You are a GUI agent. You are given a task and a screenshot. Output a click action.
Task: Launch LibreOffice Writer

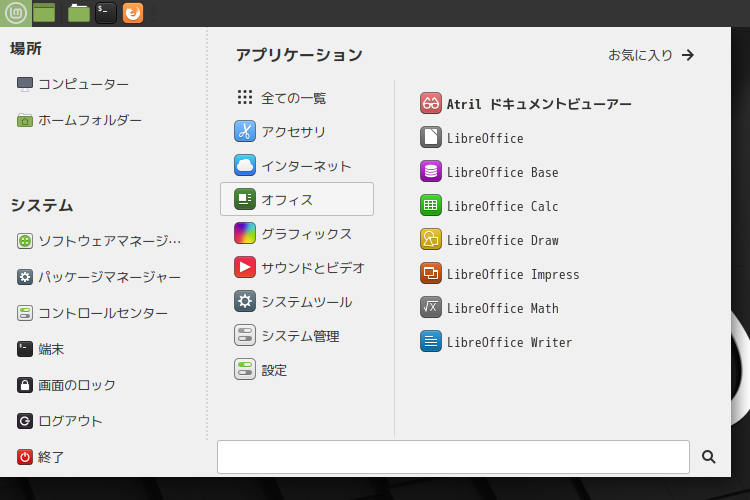[496, 342]
